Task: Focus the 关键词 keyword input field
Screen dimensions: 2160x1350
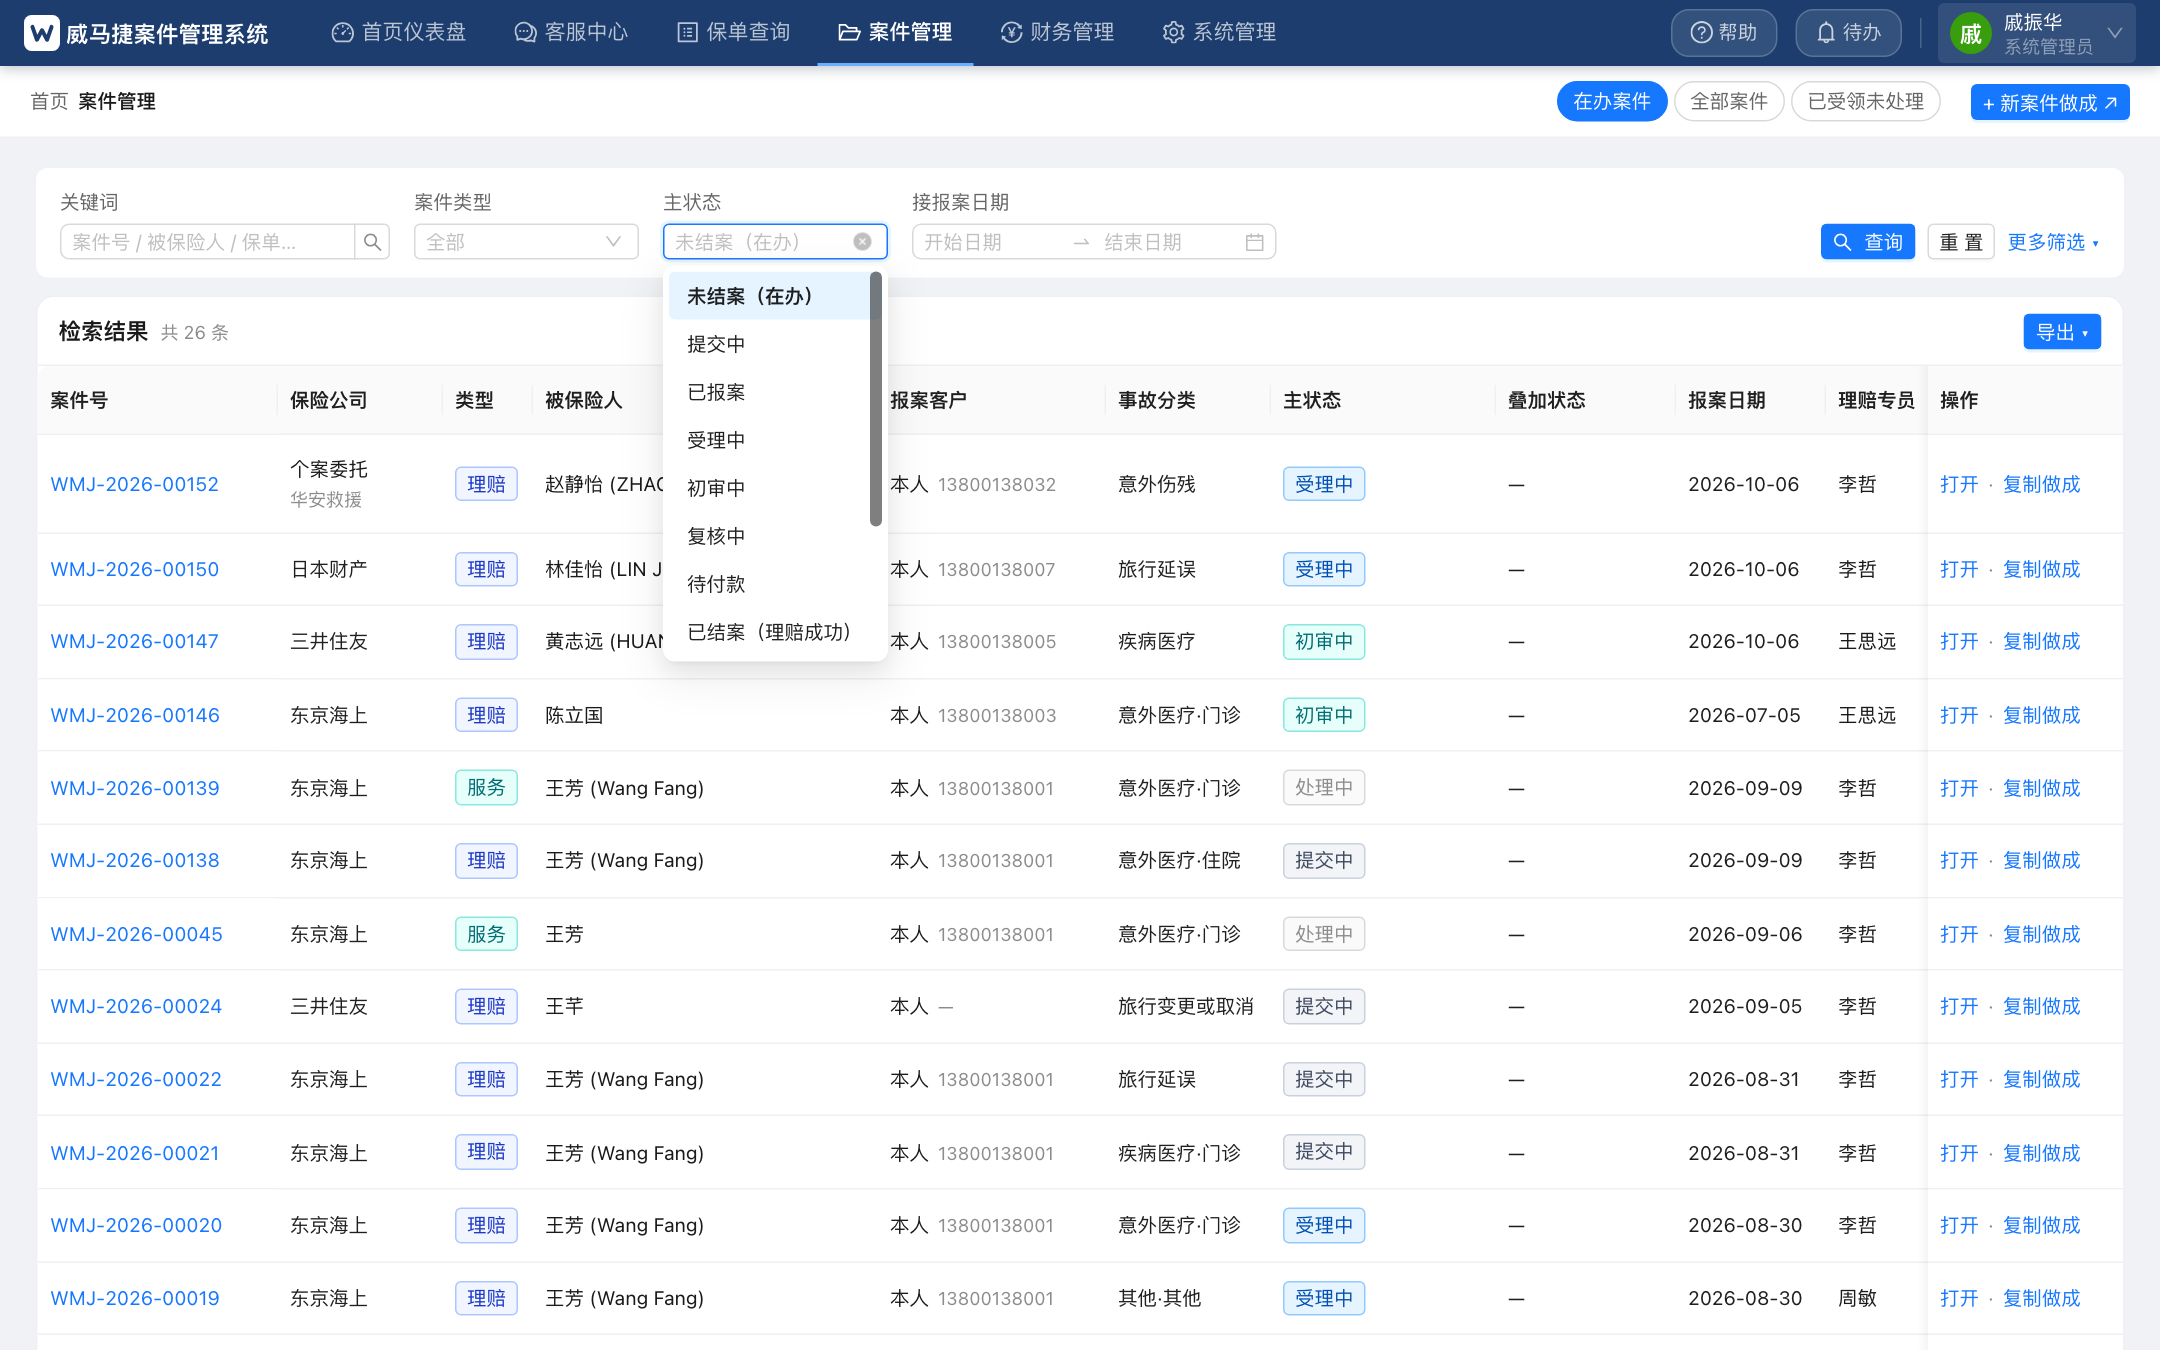Action: tap(207, 242)
